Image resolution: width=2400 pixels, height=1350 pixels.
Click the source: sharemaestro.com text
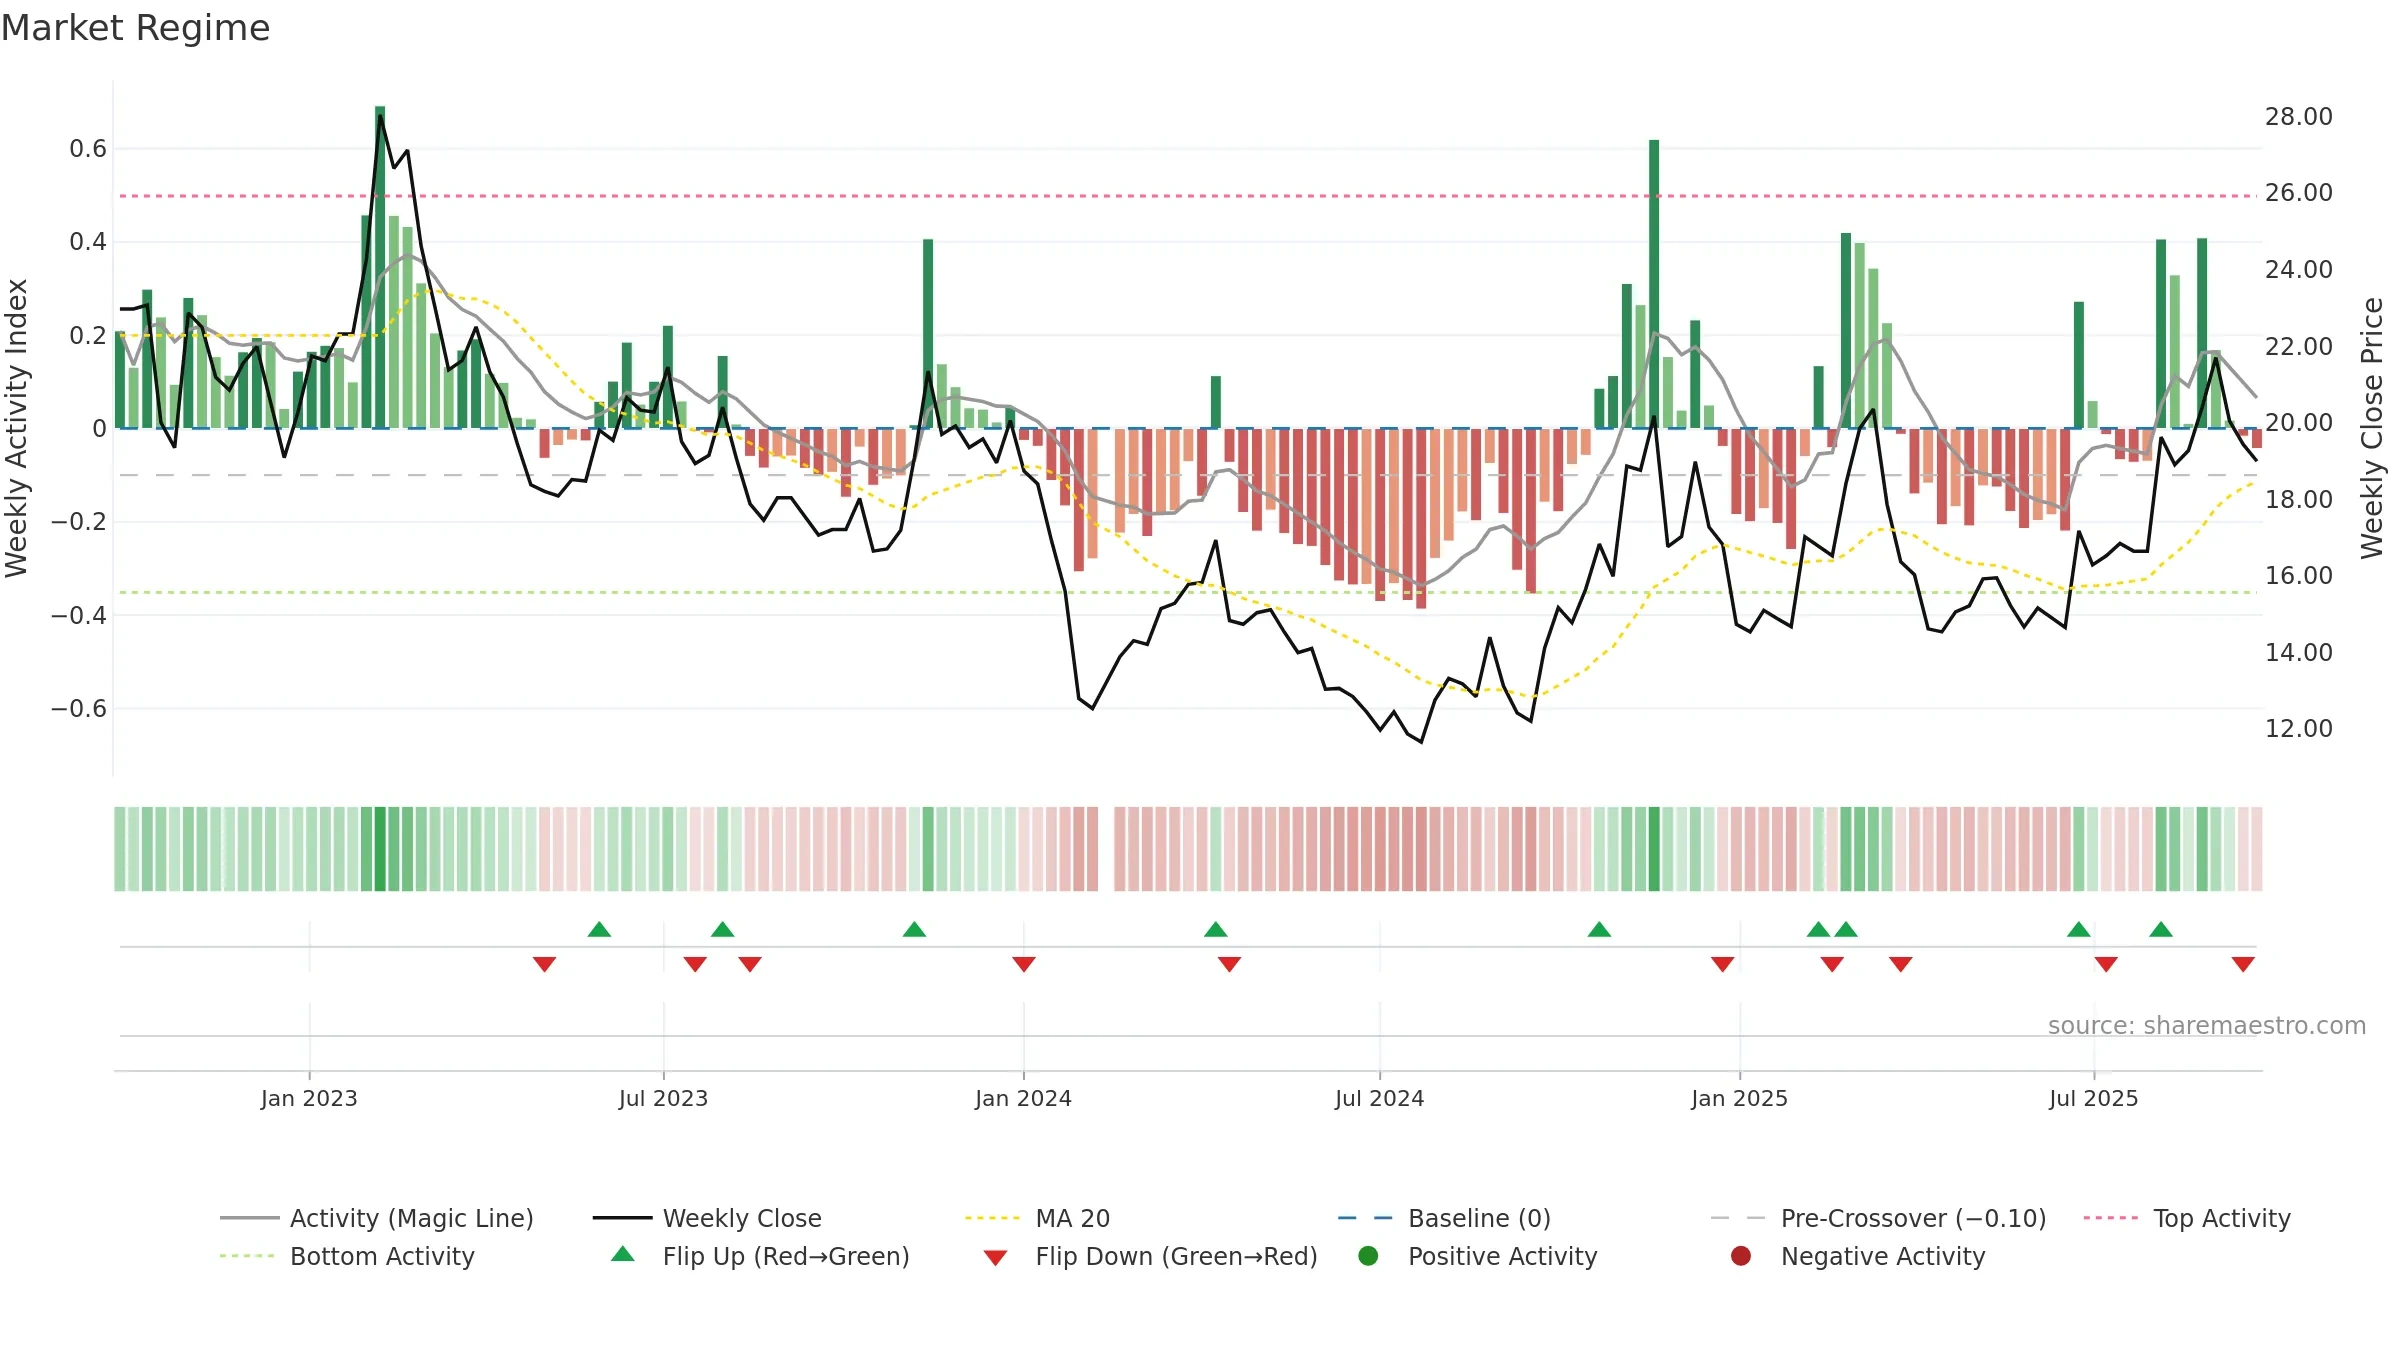2207,1025
